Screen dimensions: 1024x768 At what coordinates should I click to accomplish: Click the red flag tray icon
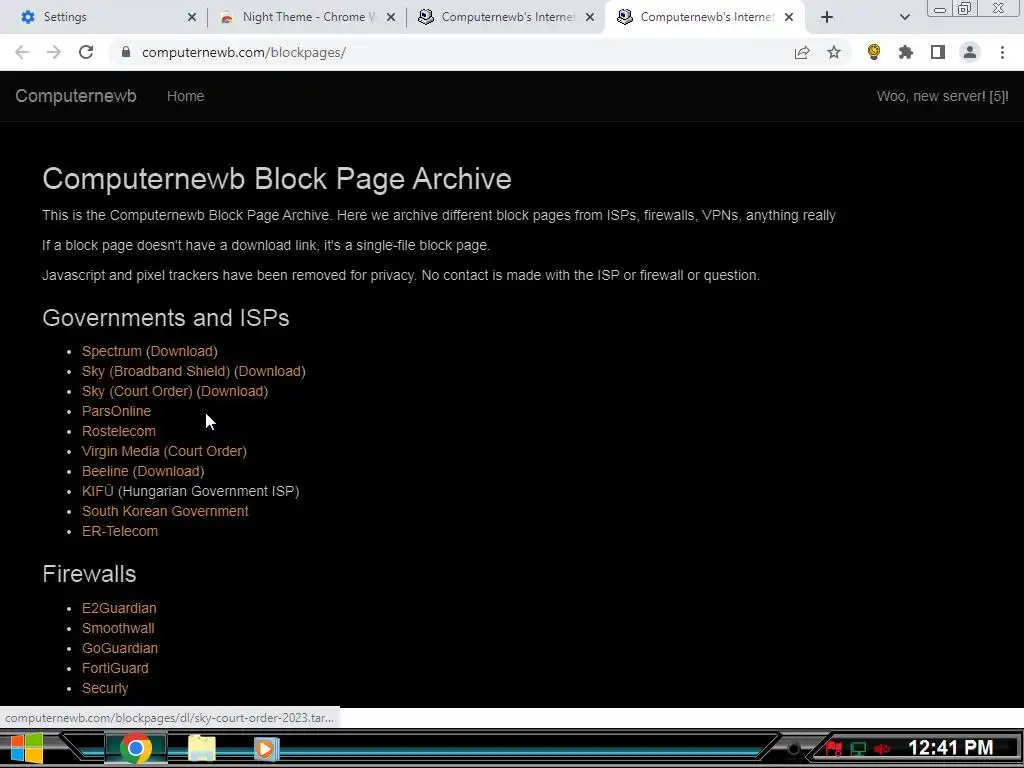[834, 748]
